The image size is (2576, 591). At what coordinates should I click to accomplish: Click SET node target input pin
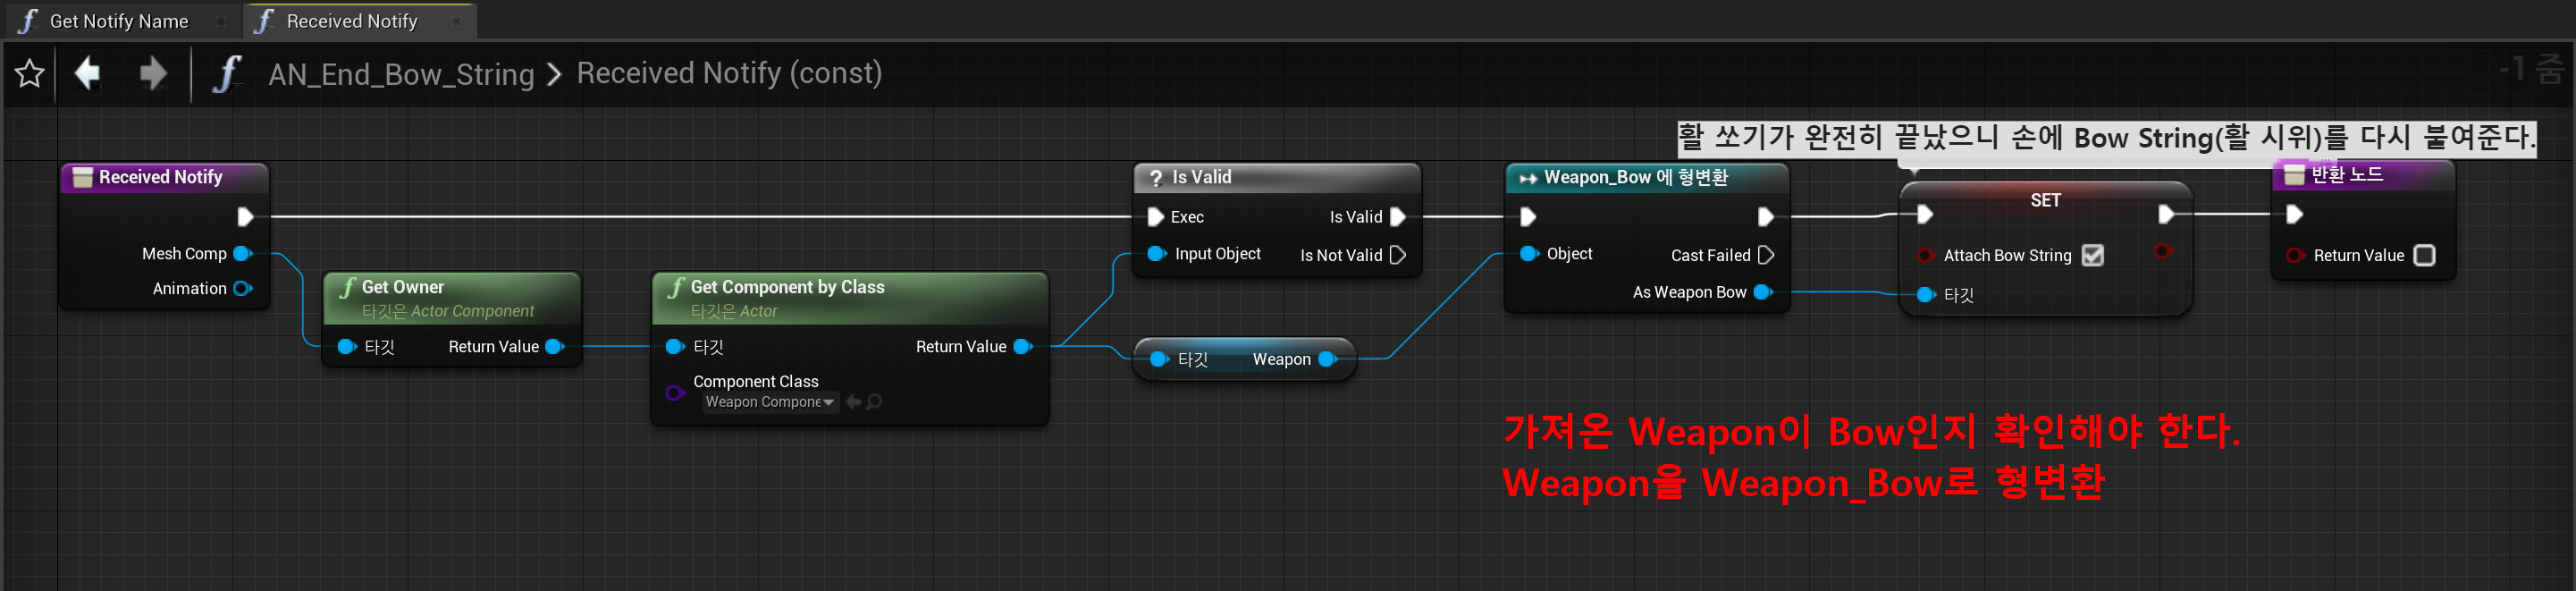[x=1925, y=295]
